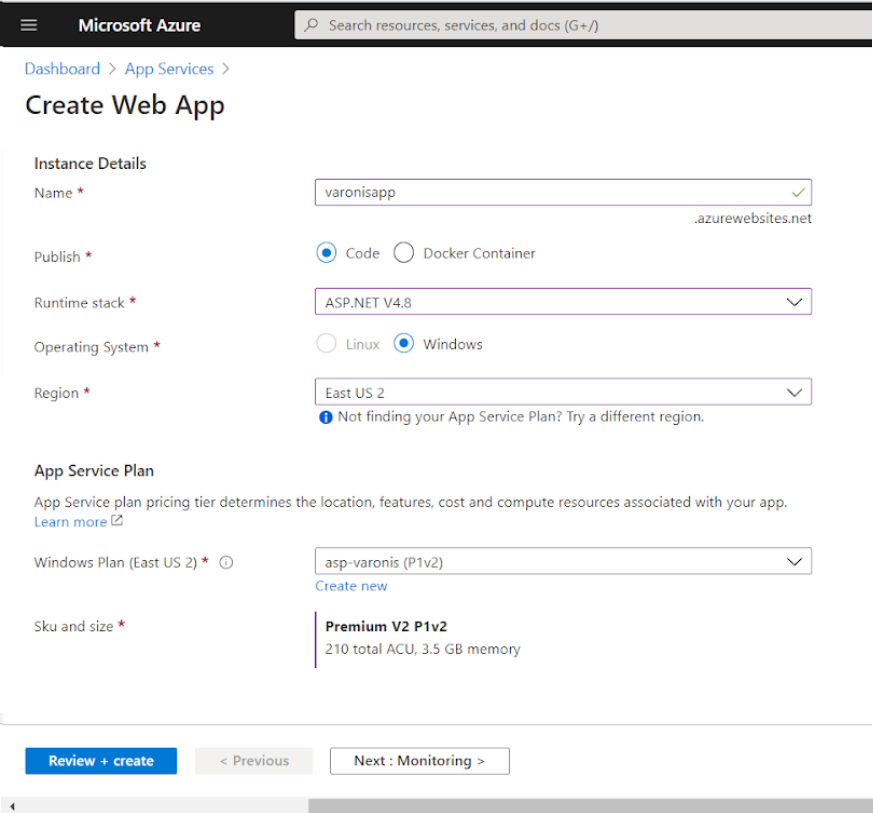Click the Review + create button
Screen dimensions: 873x813
101,761
